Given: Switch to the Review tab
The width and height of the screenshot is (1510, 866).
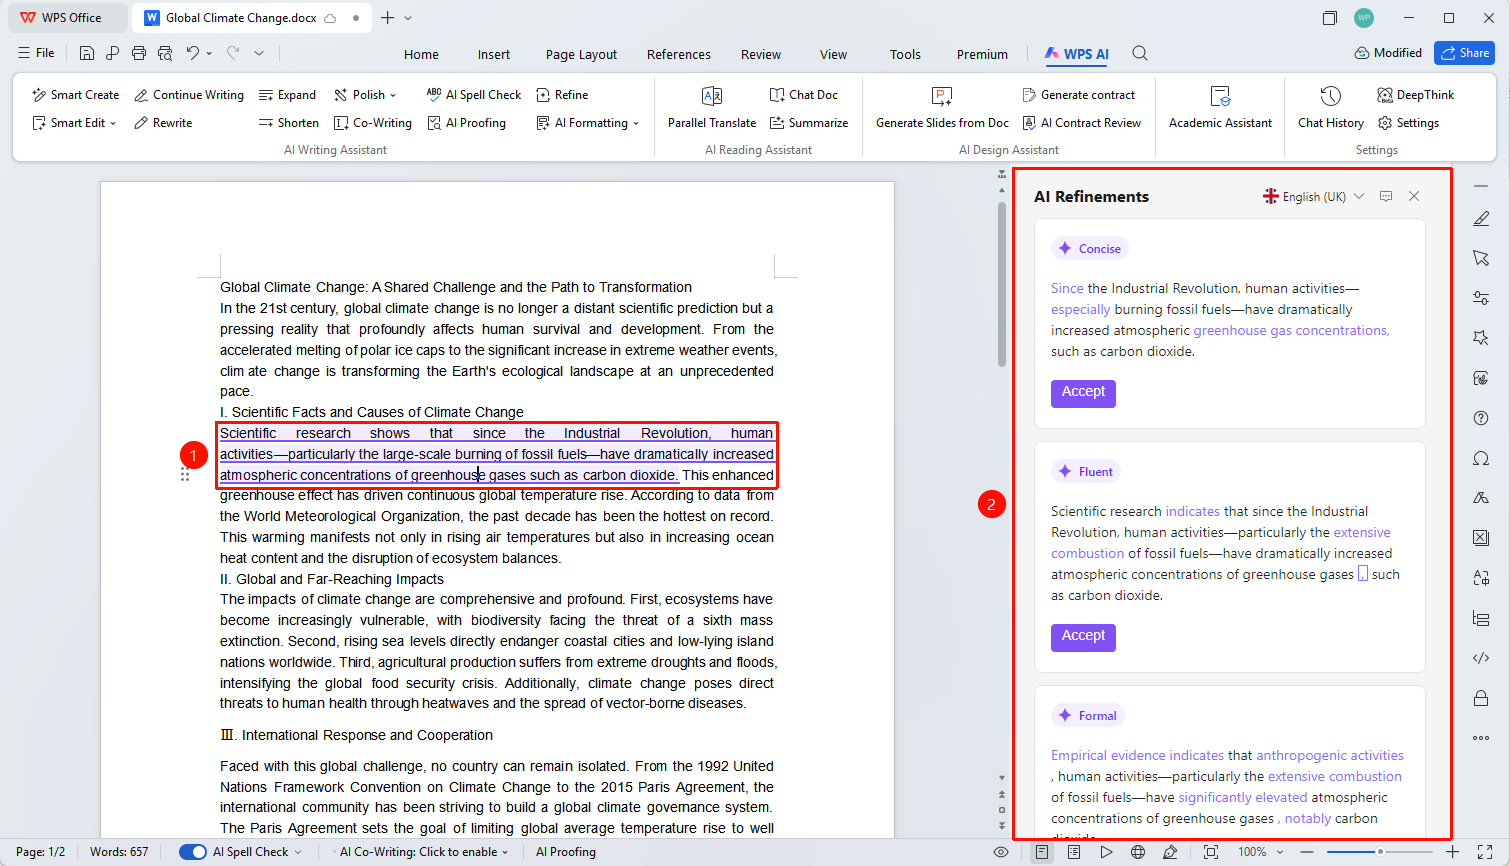Looking at the screenshot, I should (761, 54).
